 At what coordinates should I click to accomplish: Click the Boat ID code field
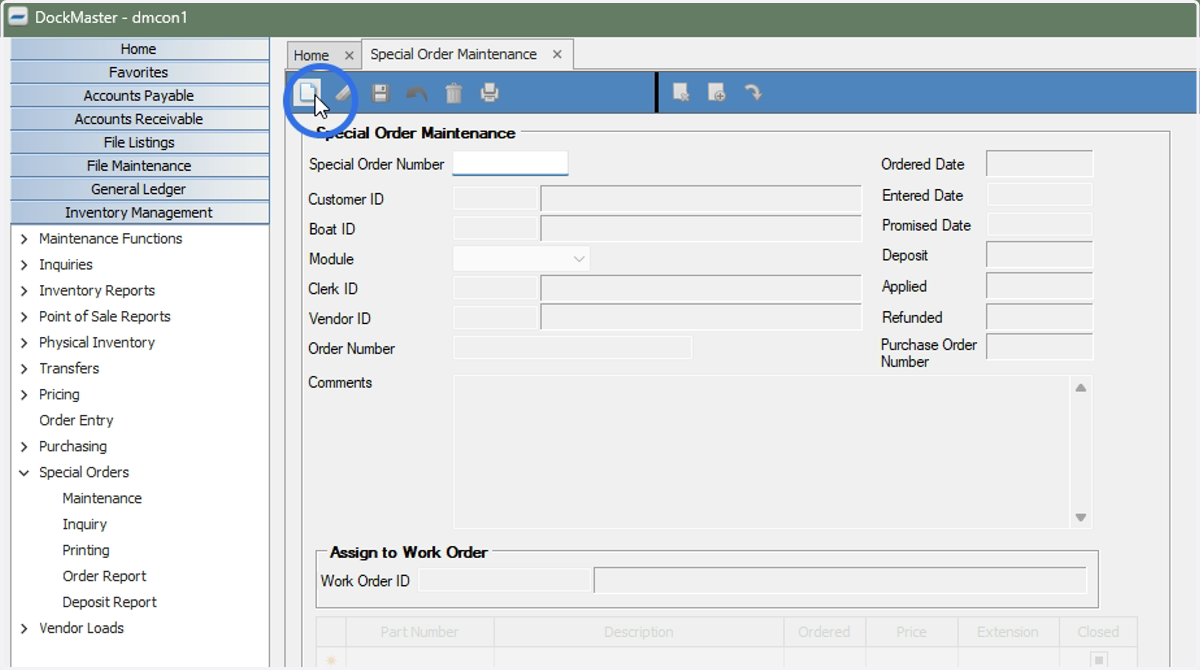495,228
